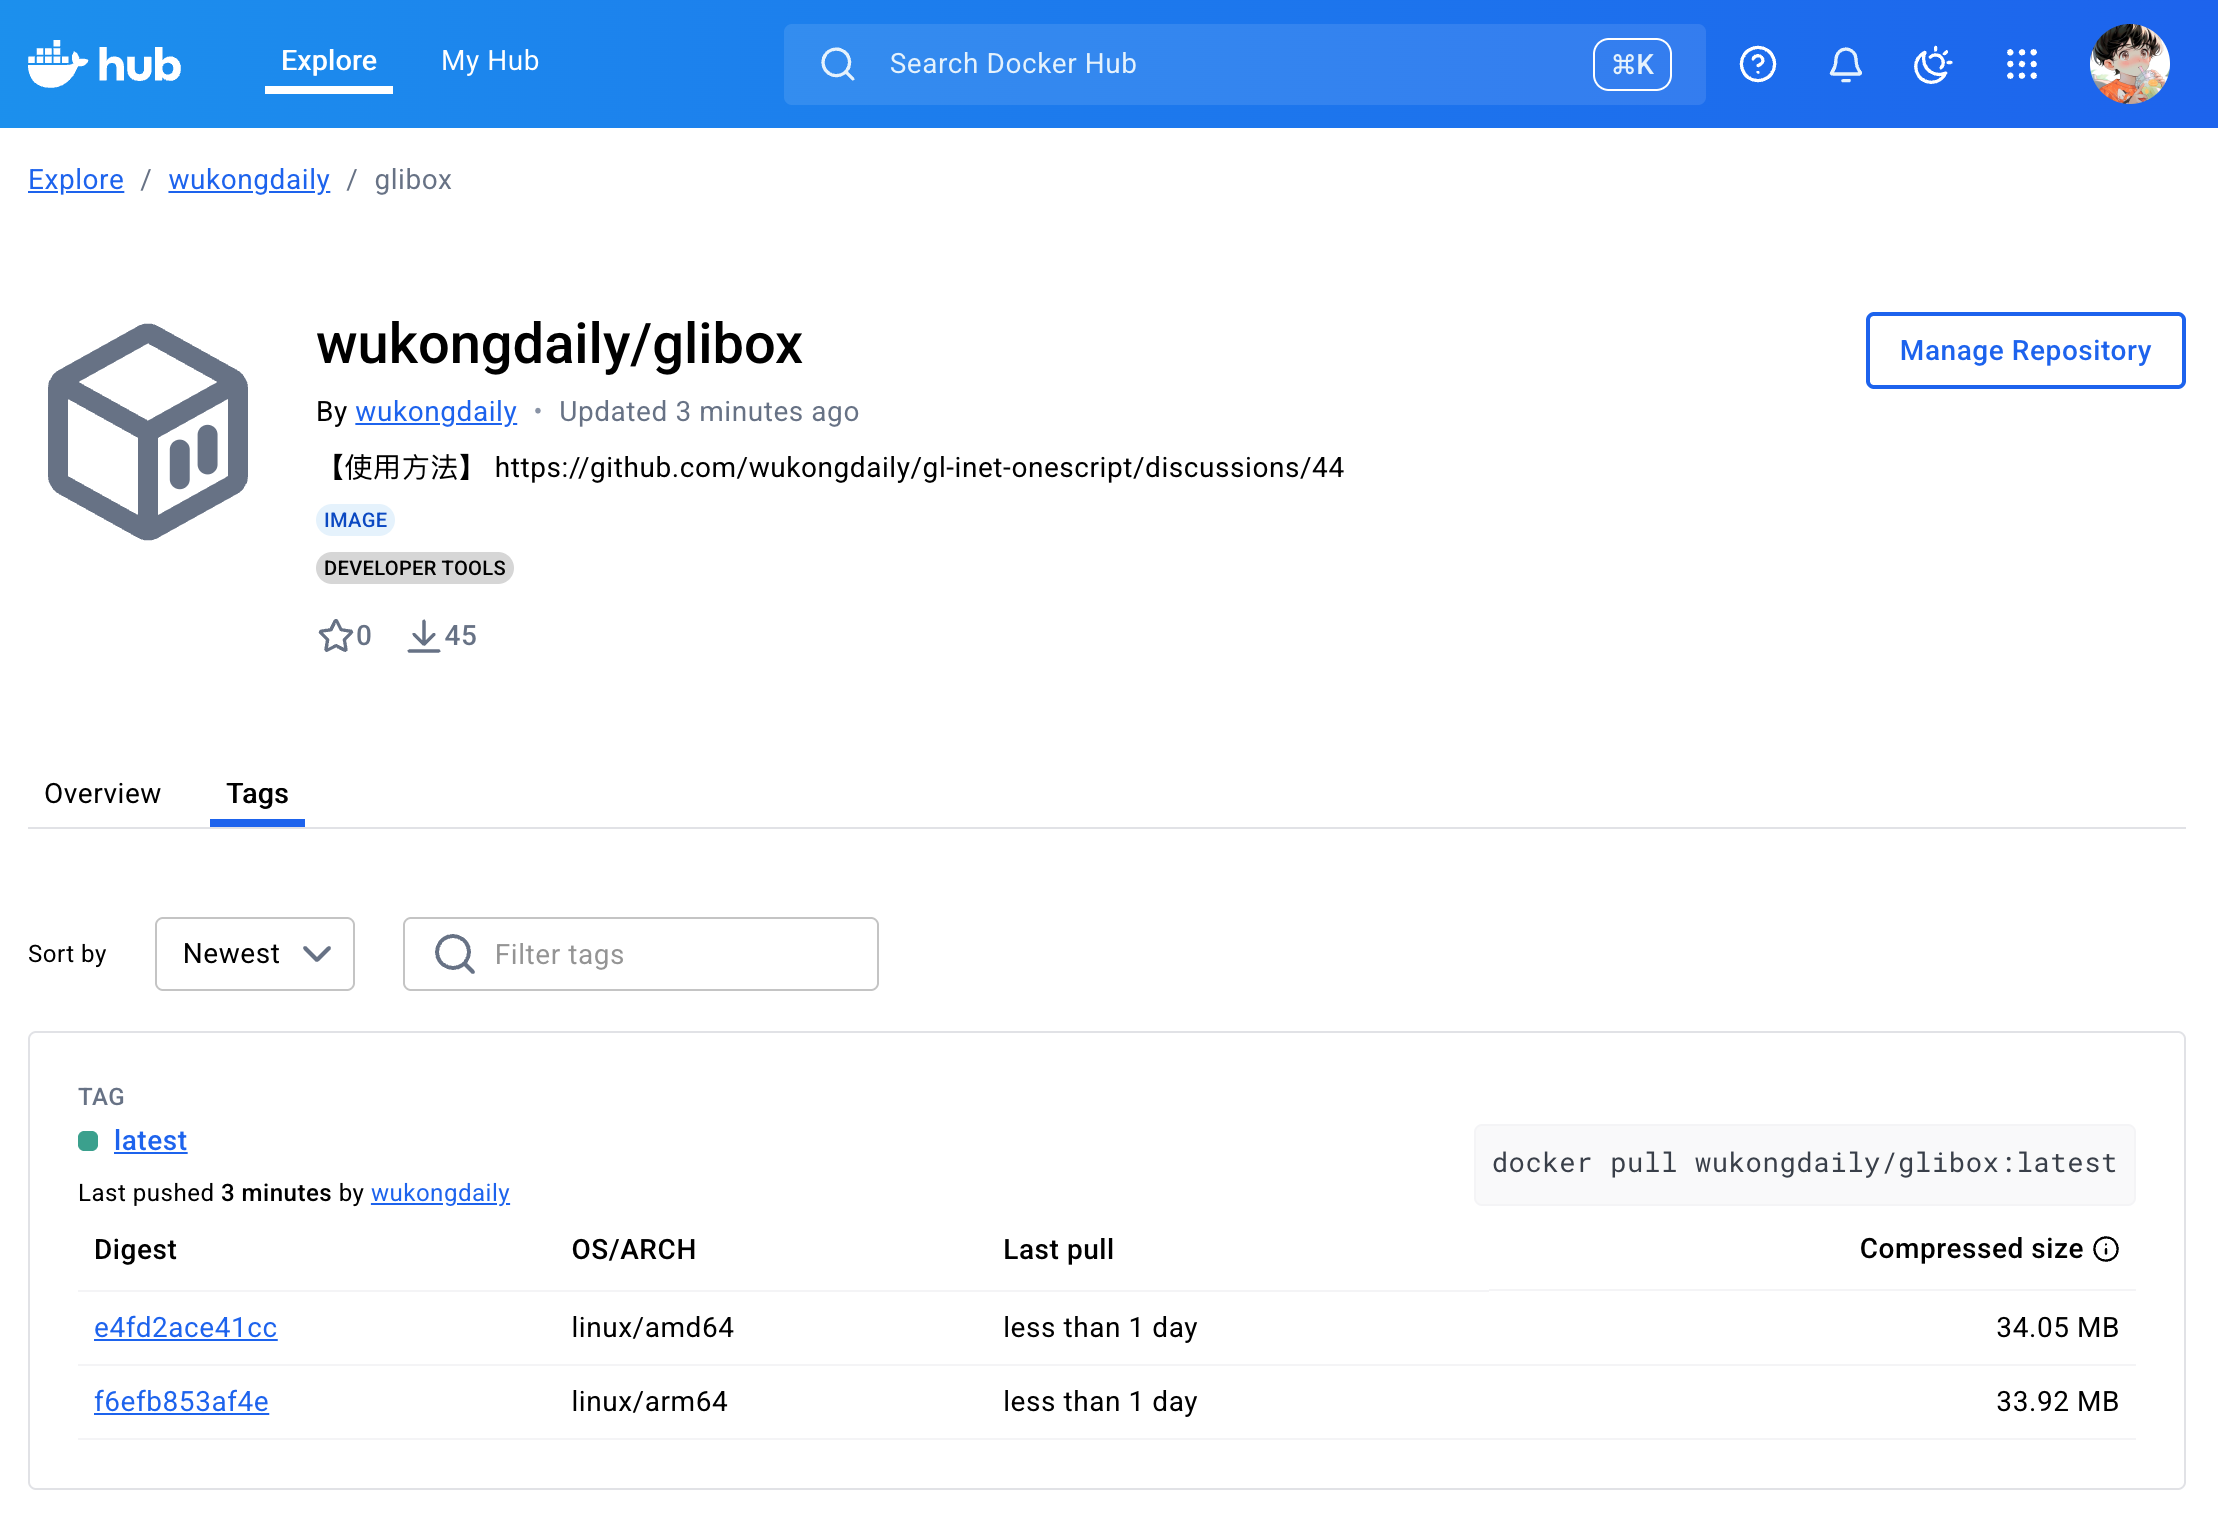Image resolution: width=2218 pixels, height=1540 pixels.
Task: Open the latest tag link
Action: point(150,1140)
